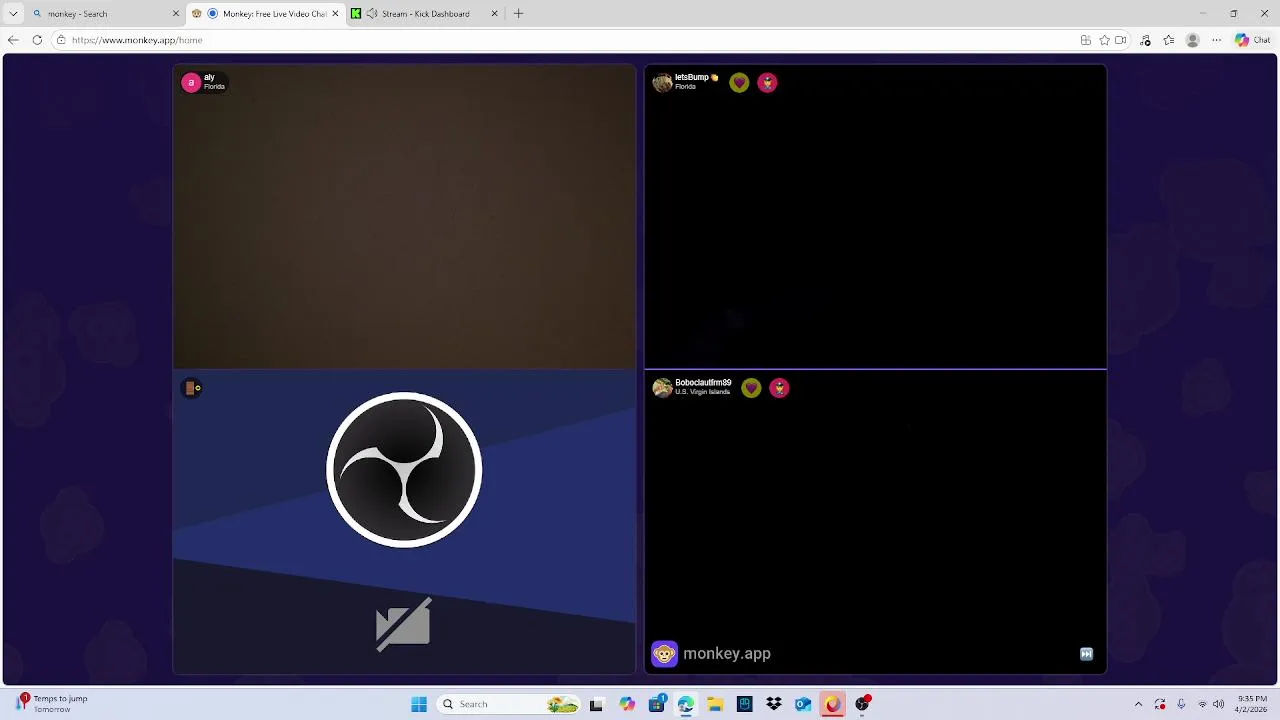Open Microsoft Edge taskbar icon
The width and height of the screenshot is (1280, 720).
(686, 704)
